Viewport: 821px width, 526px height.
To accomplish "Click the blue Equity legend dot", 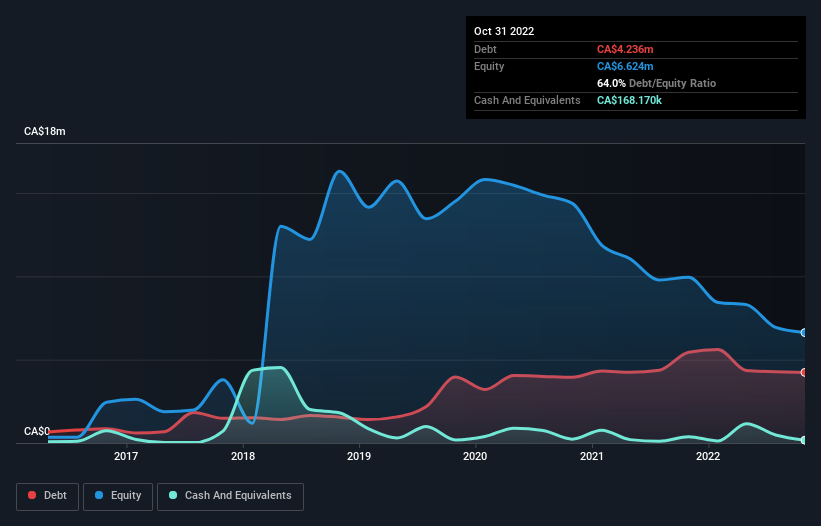I will point(99,495).
